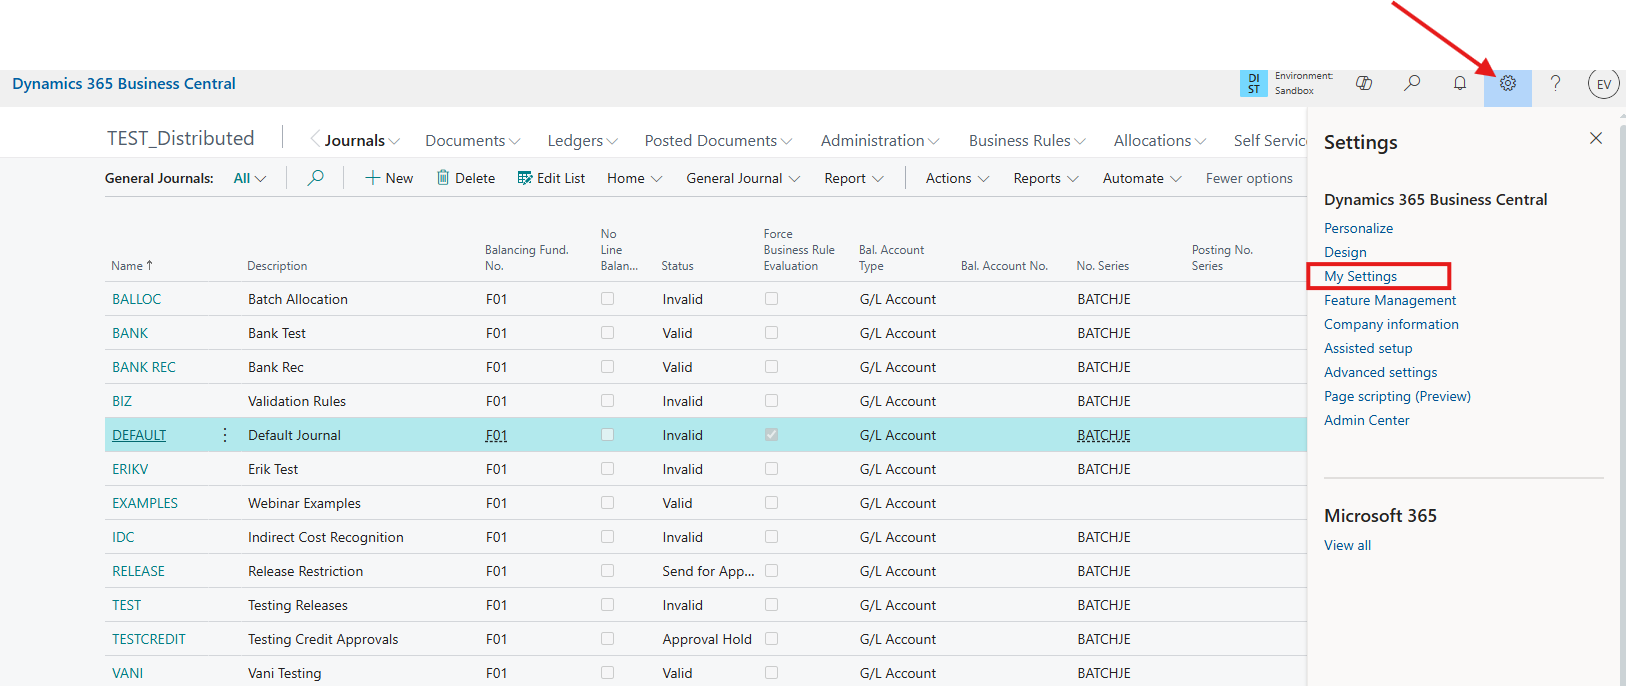Open the notifications bell

click(1460, 84)
